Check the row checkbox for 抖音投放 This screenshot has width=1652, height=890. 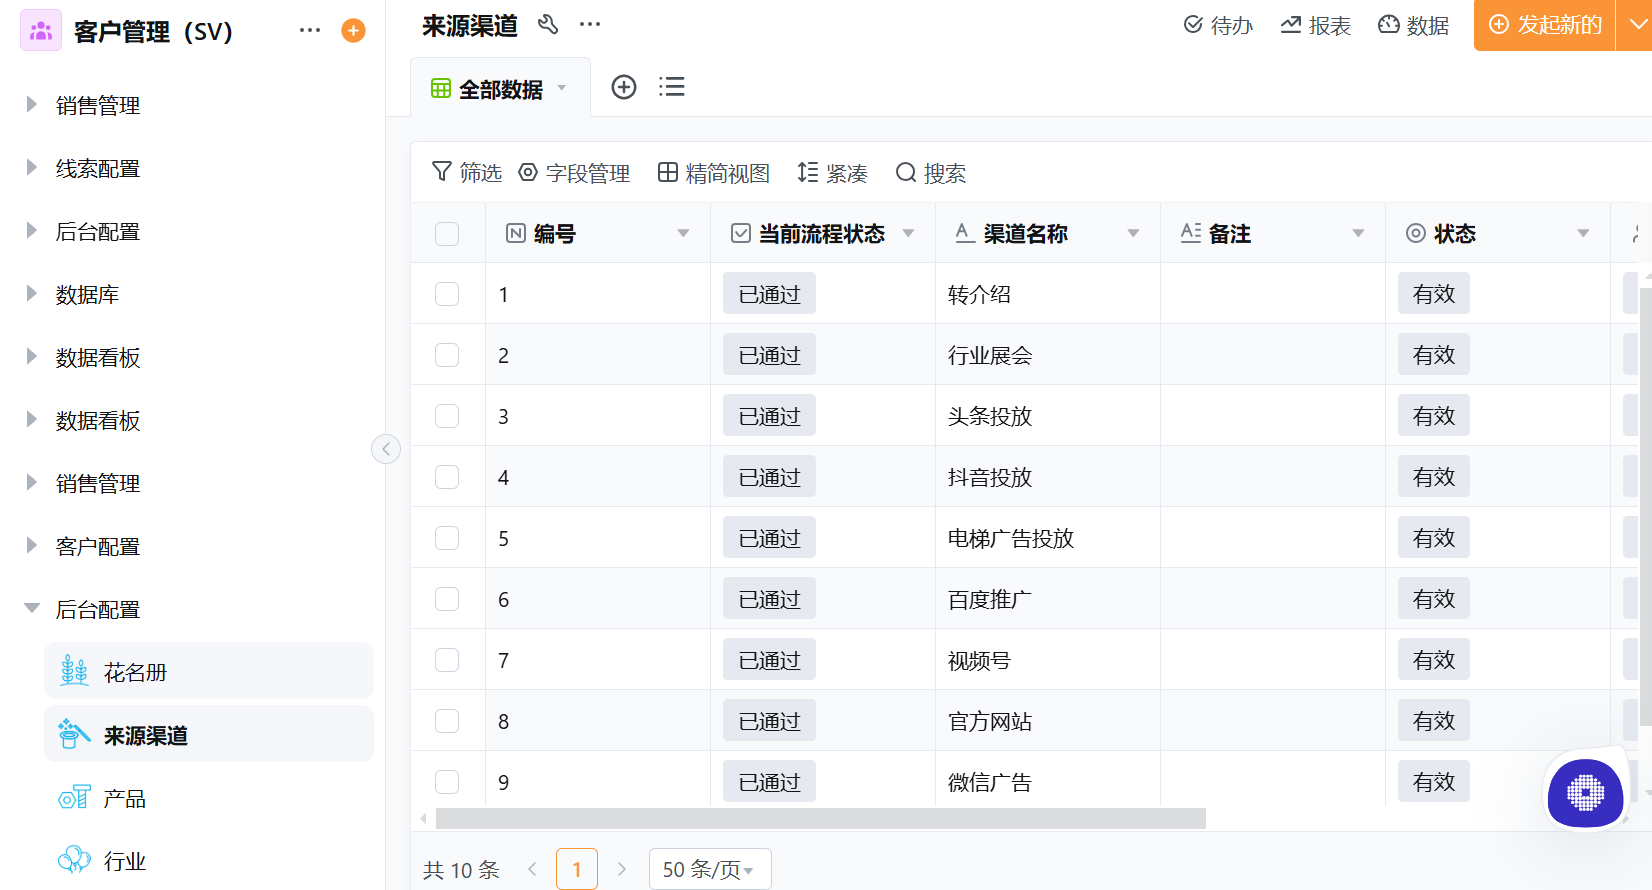click(x=447, y=477)
